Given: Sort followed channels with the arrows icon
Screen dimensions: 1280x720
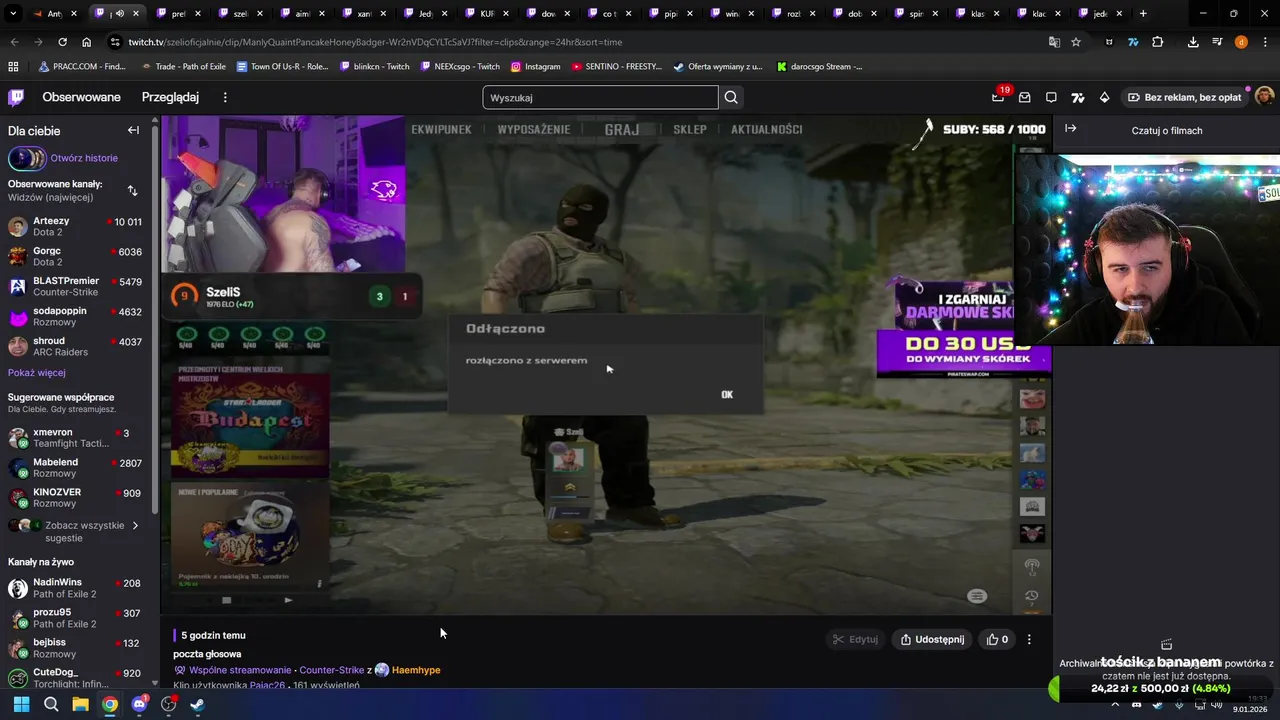Looking at the screenshot, I should [132, 190].
